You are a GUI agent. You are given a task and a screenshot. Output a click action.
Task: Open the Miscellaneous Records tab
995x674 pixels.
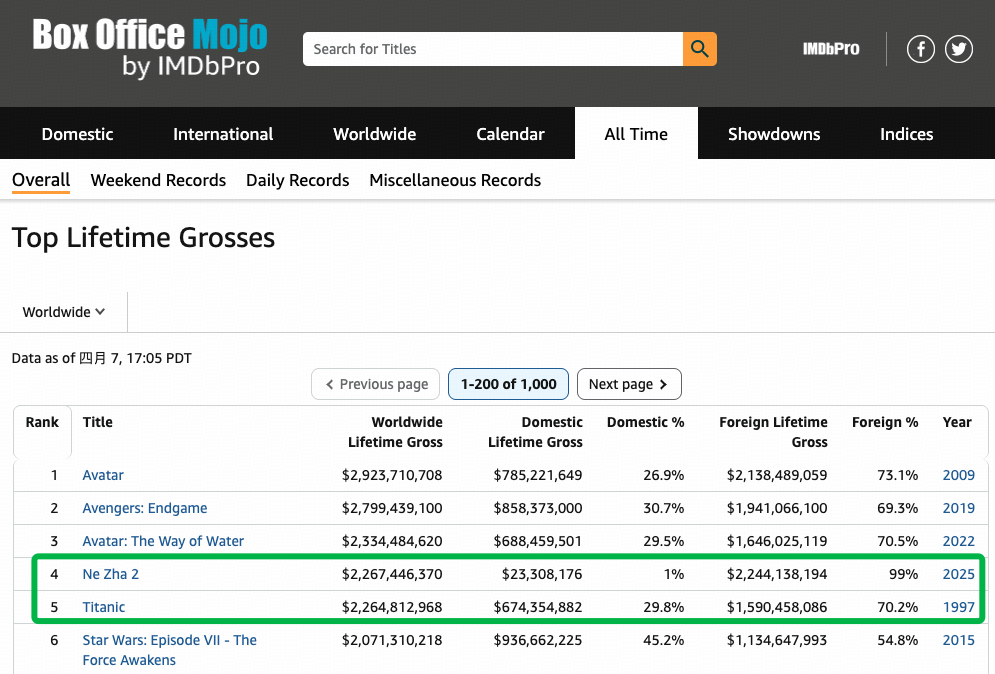point(455,180)
